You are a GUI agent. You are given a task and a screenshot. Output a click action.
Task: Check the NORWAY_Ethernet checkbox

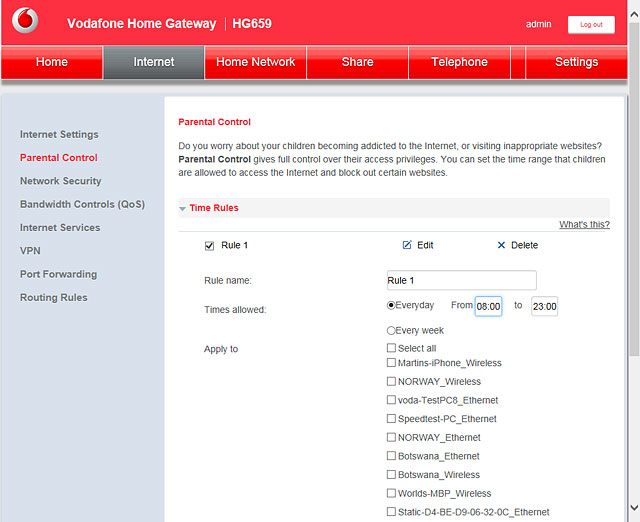click(x=391, y=437)
